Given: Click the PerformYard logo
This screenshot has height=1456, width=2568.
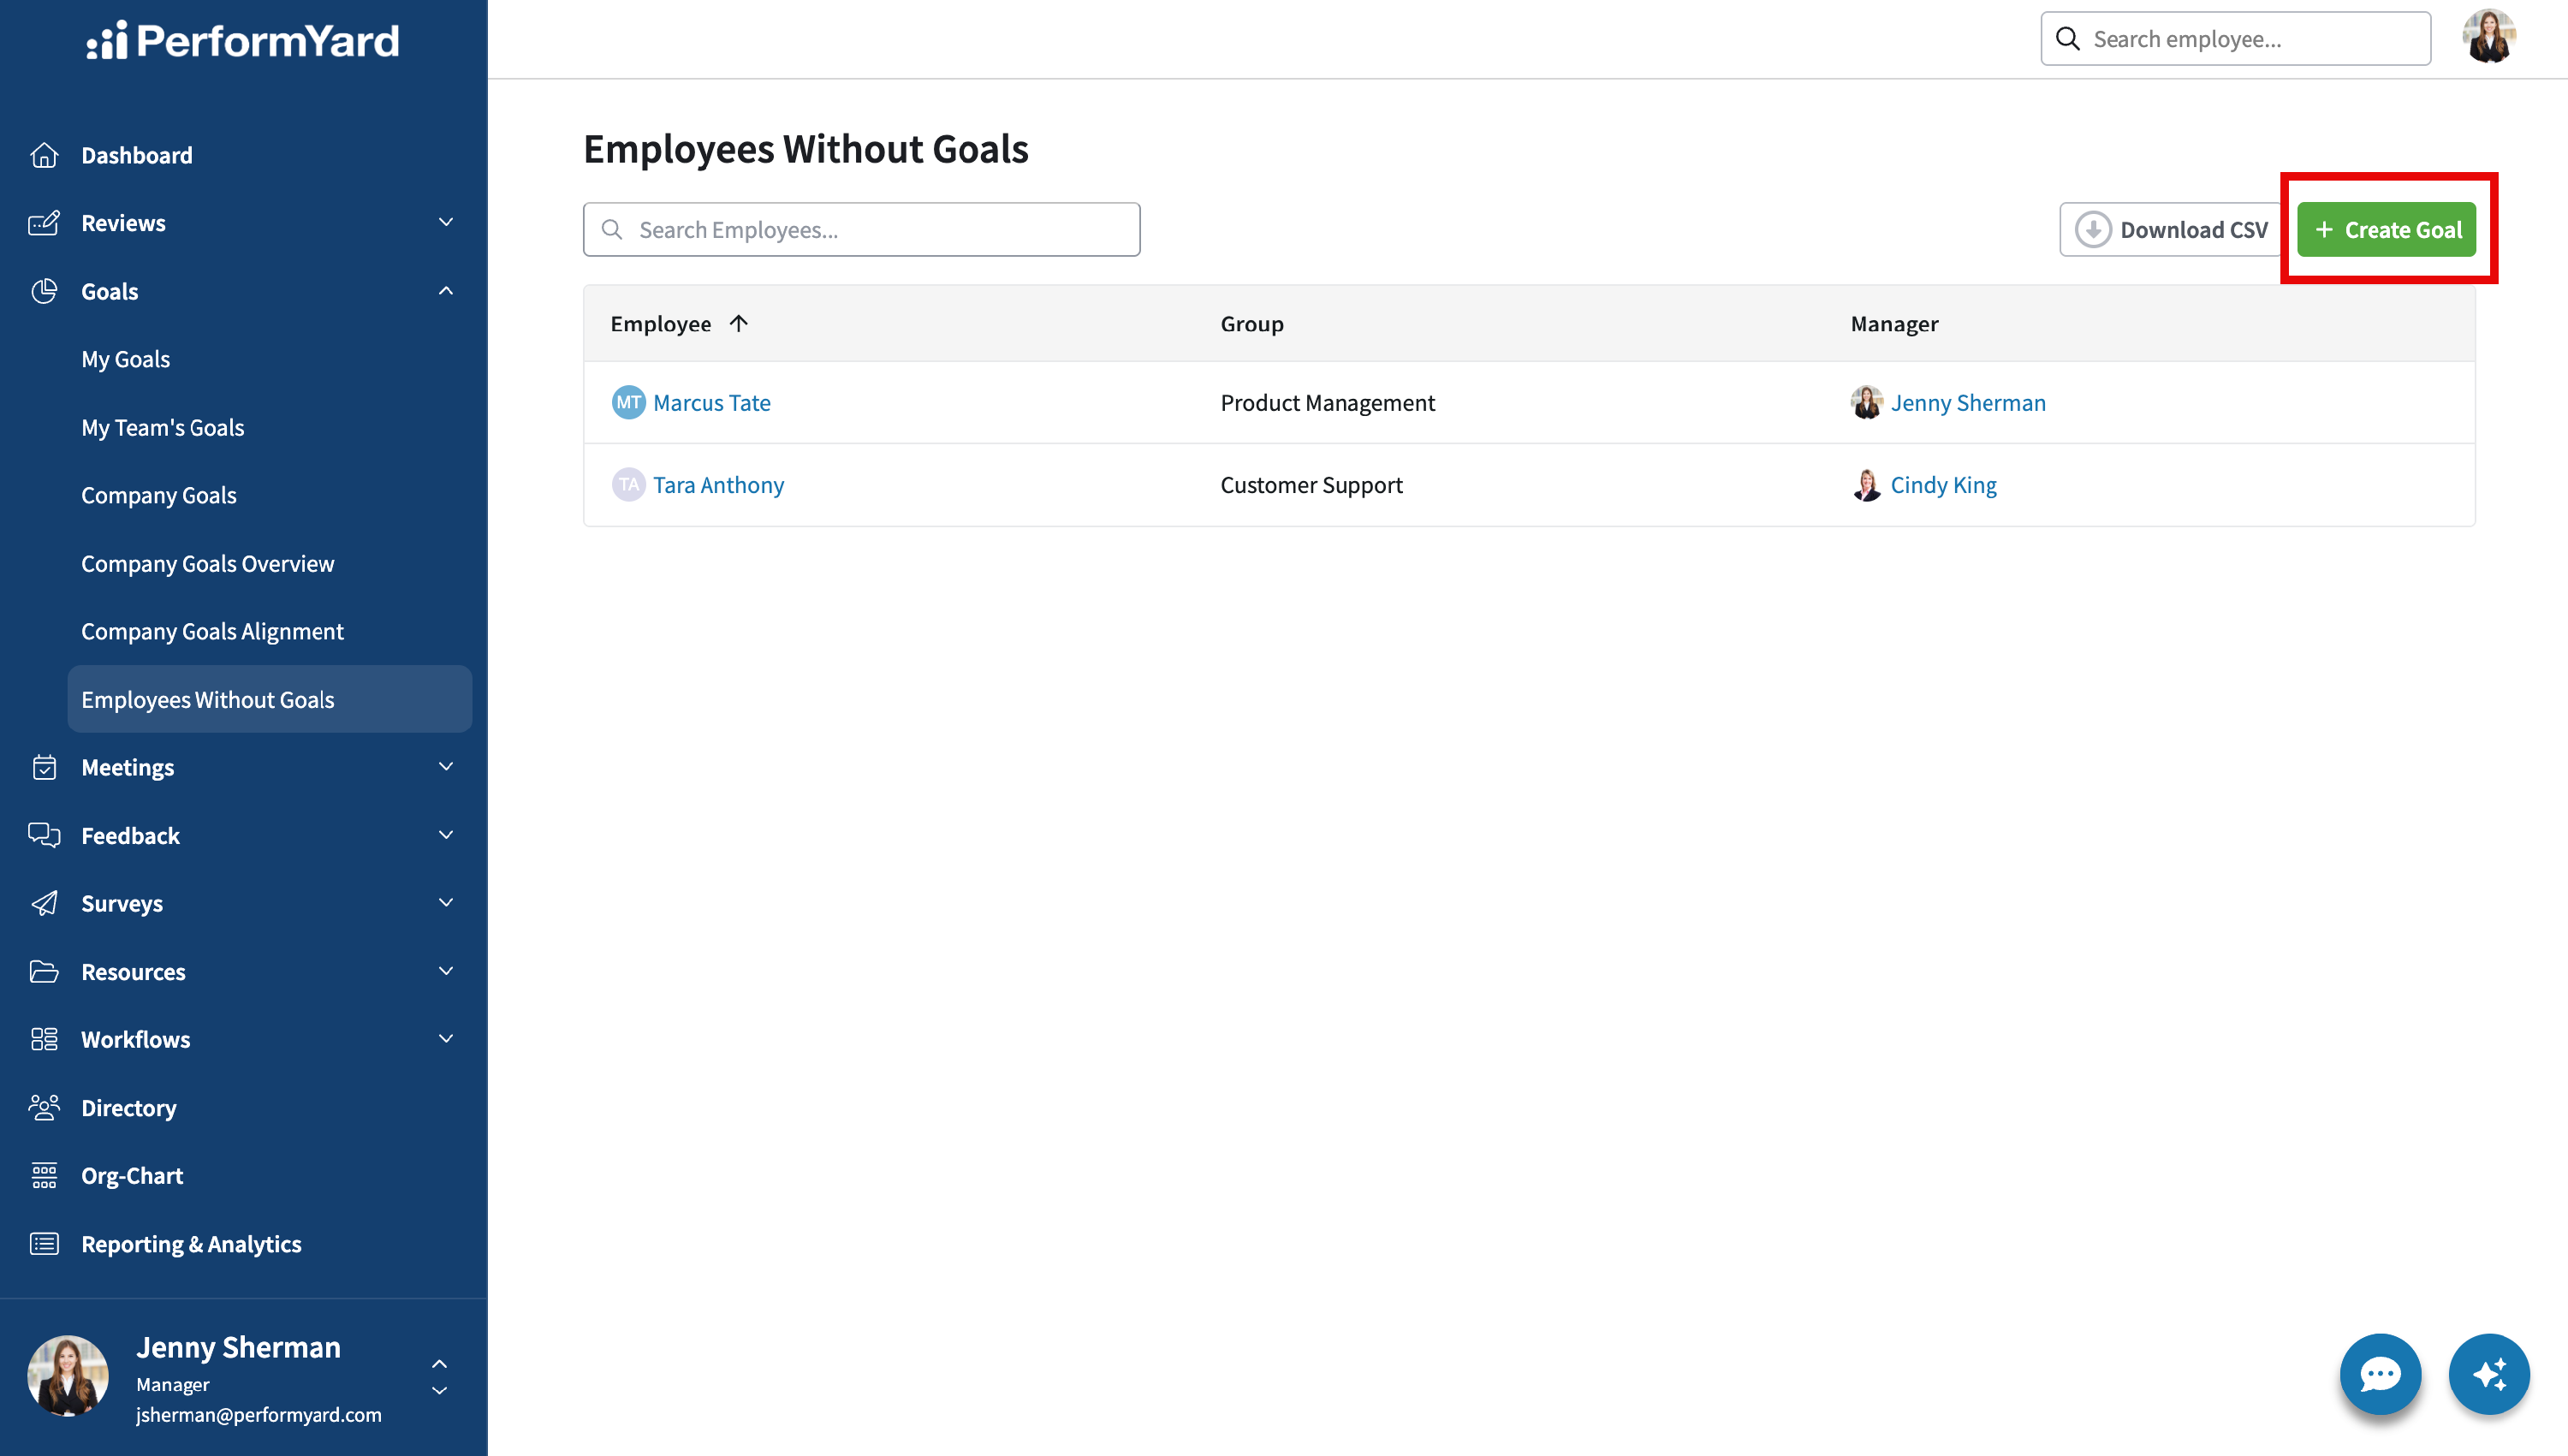Looking at the screenshot, I should 242,40.
